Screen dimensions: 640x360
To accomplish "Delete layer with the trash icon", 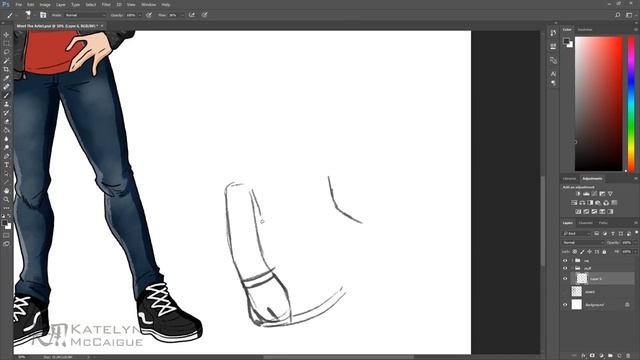I will click(x=628, y=356).
